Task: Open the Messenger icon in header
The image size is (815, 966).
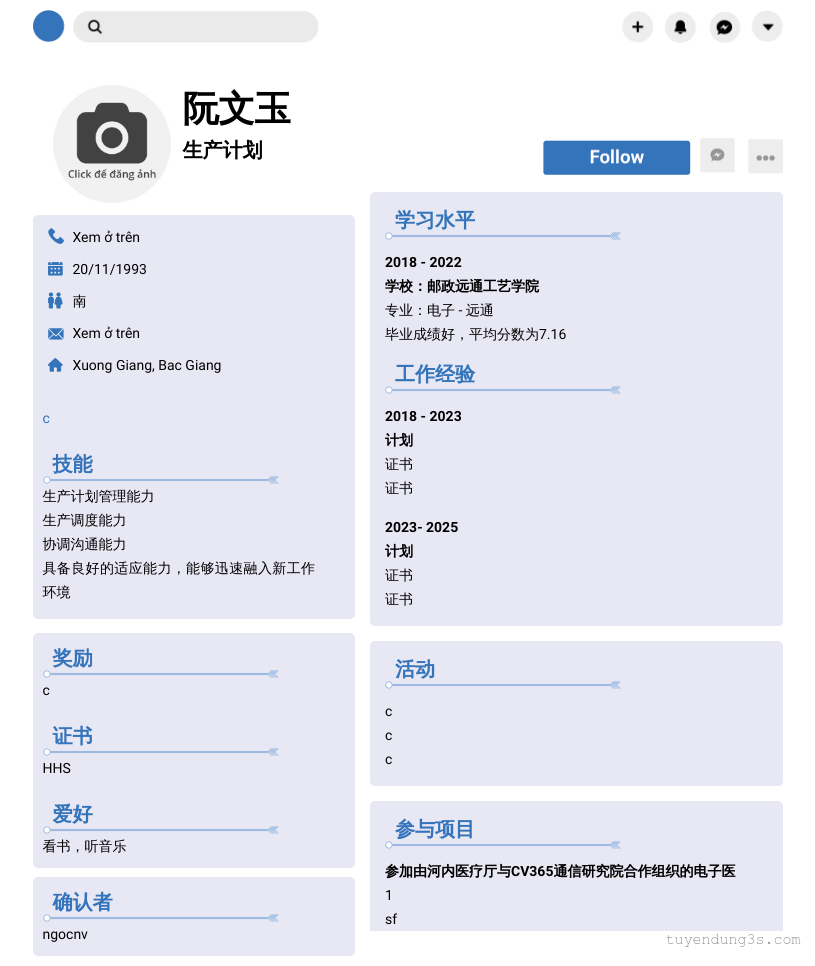Action: tap(724, 26)
